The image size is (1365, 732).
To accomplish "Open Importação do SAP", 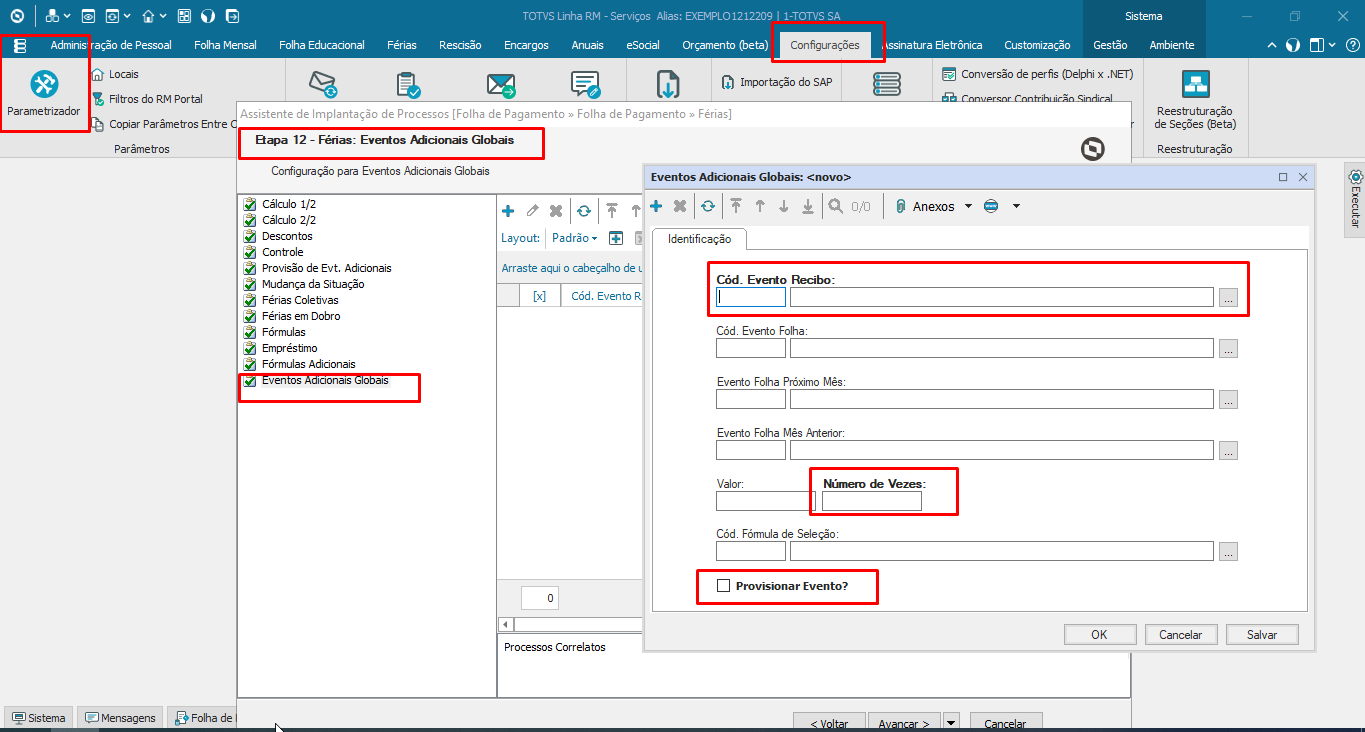I will pos(777,82).
